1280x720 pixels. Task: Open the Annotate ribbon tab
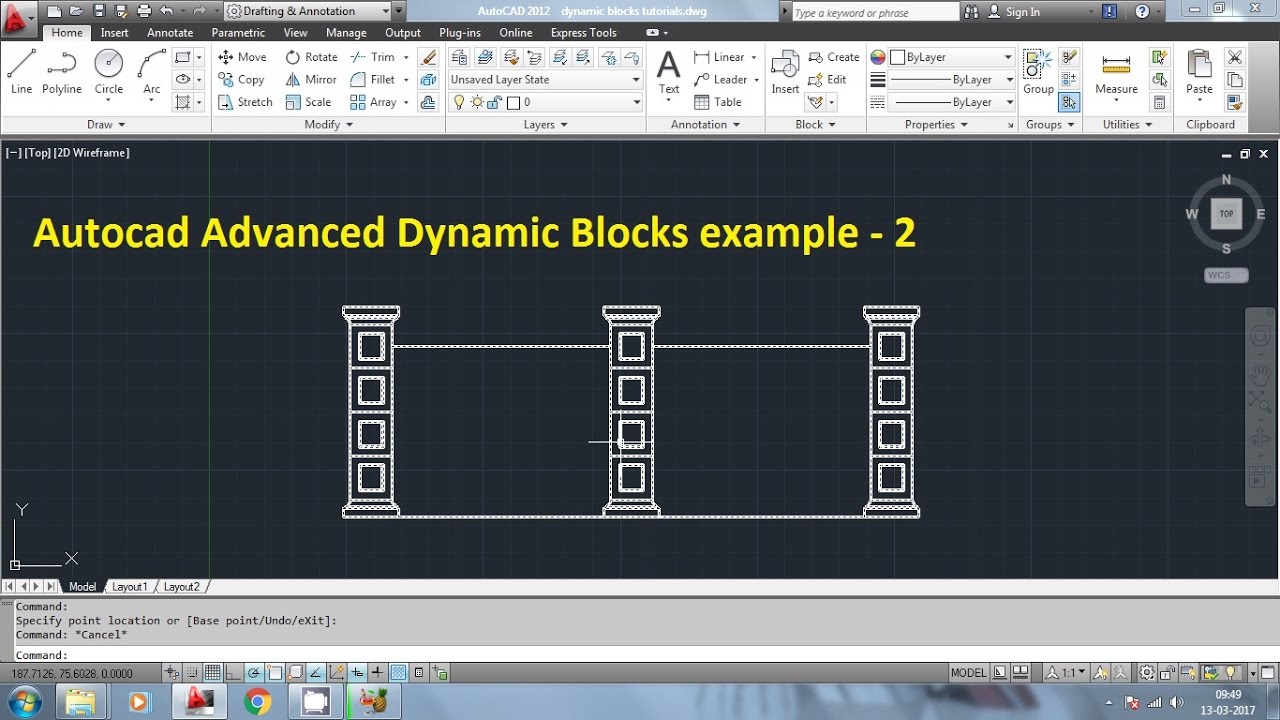click(170, 33)
